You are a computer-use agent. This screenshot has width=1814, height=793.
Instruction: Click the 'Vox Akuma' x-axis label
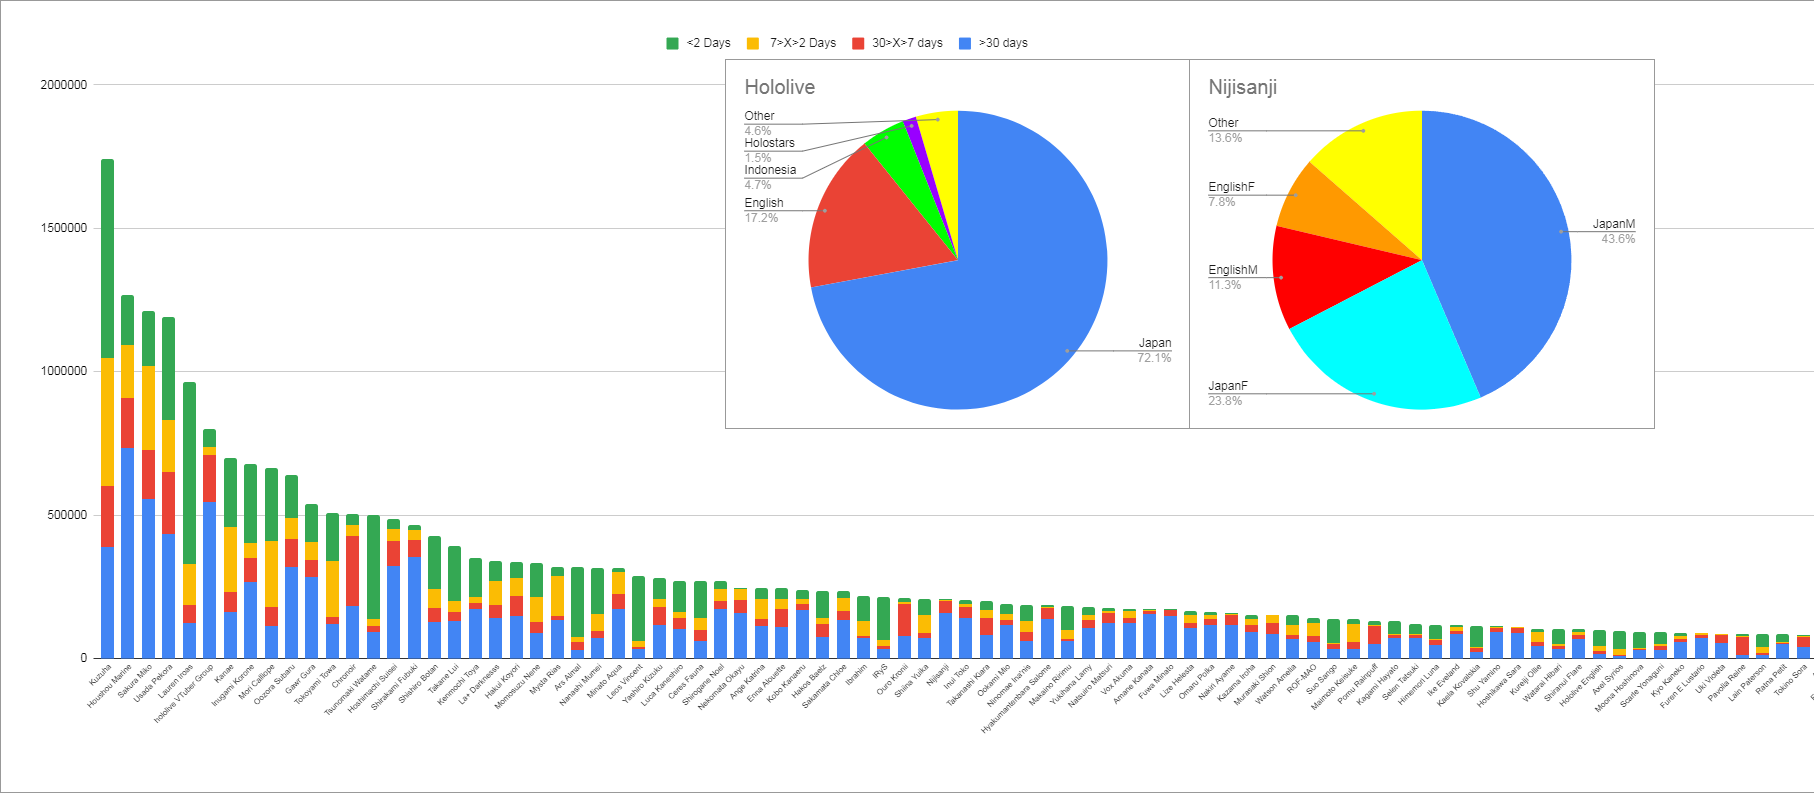(x=1116, y=680)
